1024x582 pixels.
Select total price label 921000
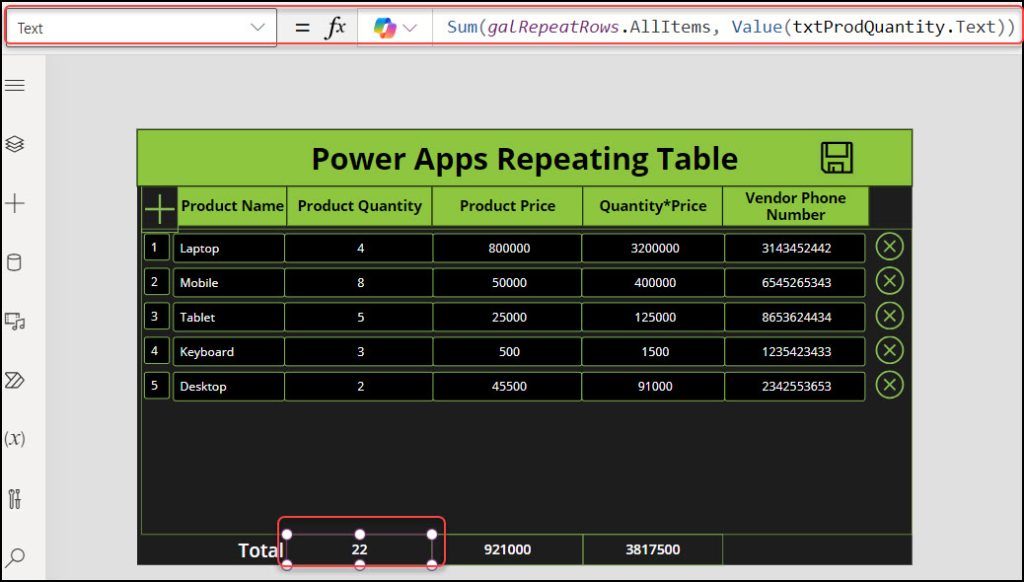point(507,549)
